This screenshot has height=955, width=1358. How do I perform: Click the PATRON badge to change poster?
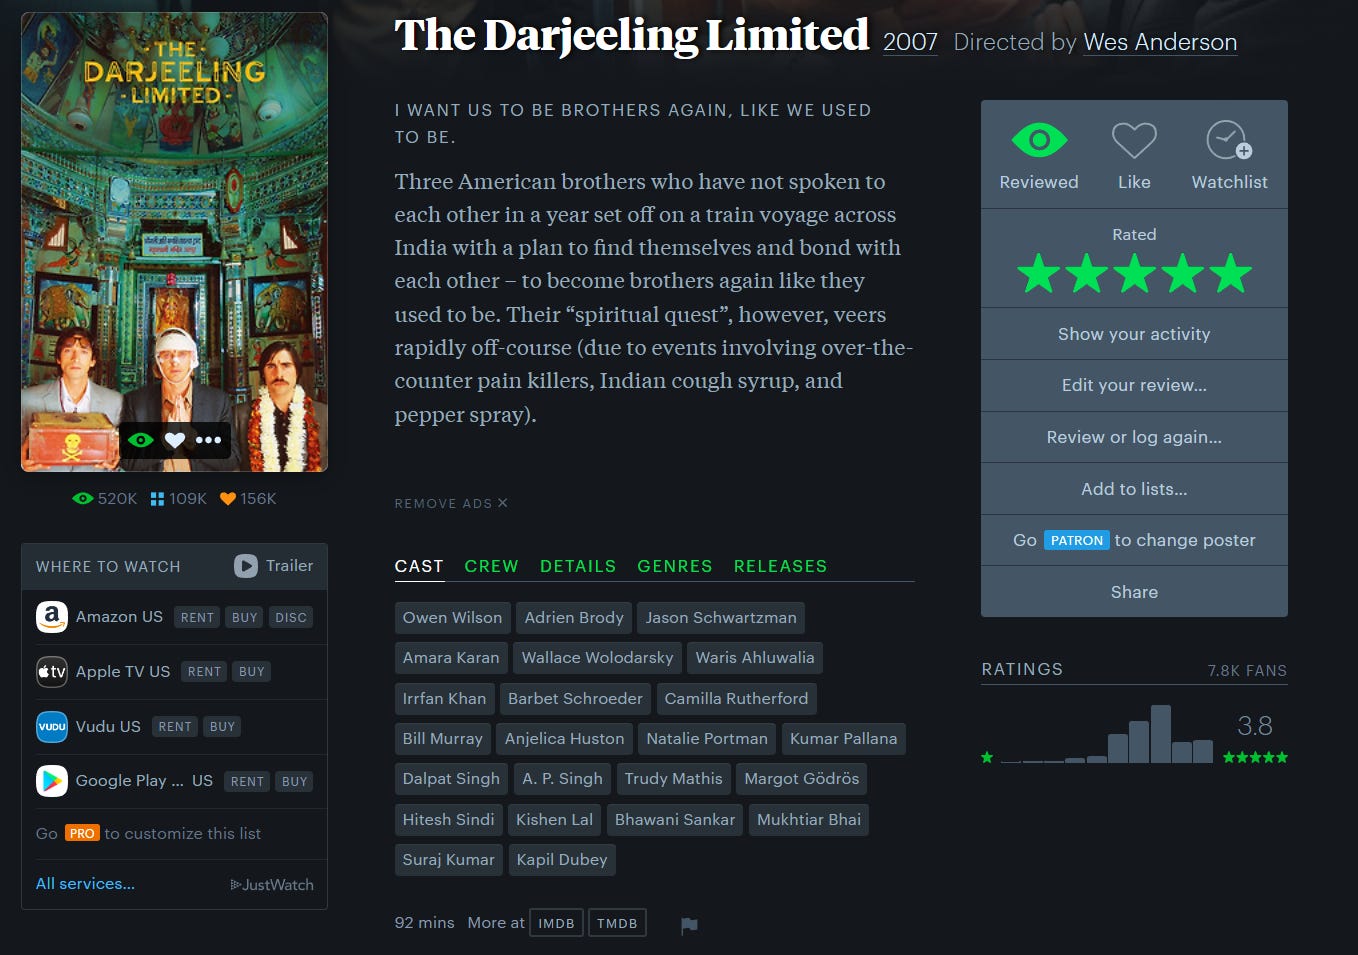(x=1077, y=540)
